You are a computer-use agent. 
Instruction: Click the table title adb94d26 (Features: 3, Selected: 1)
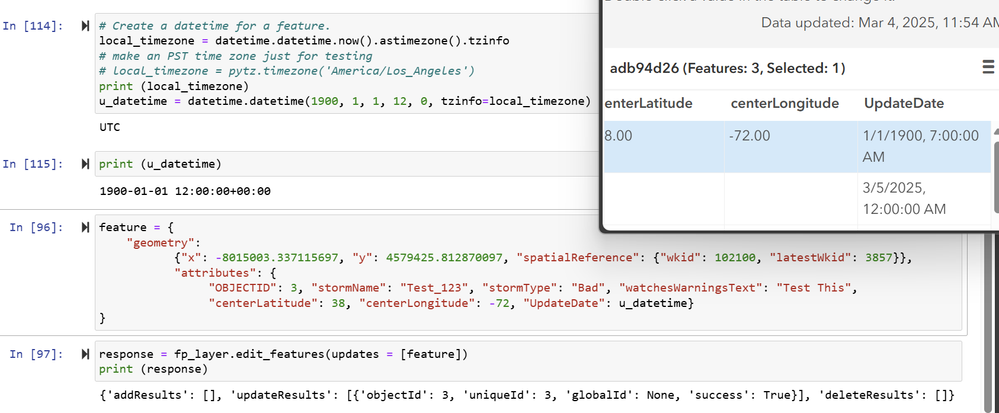click(728, 68)
